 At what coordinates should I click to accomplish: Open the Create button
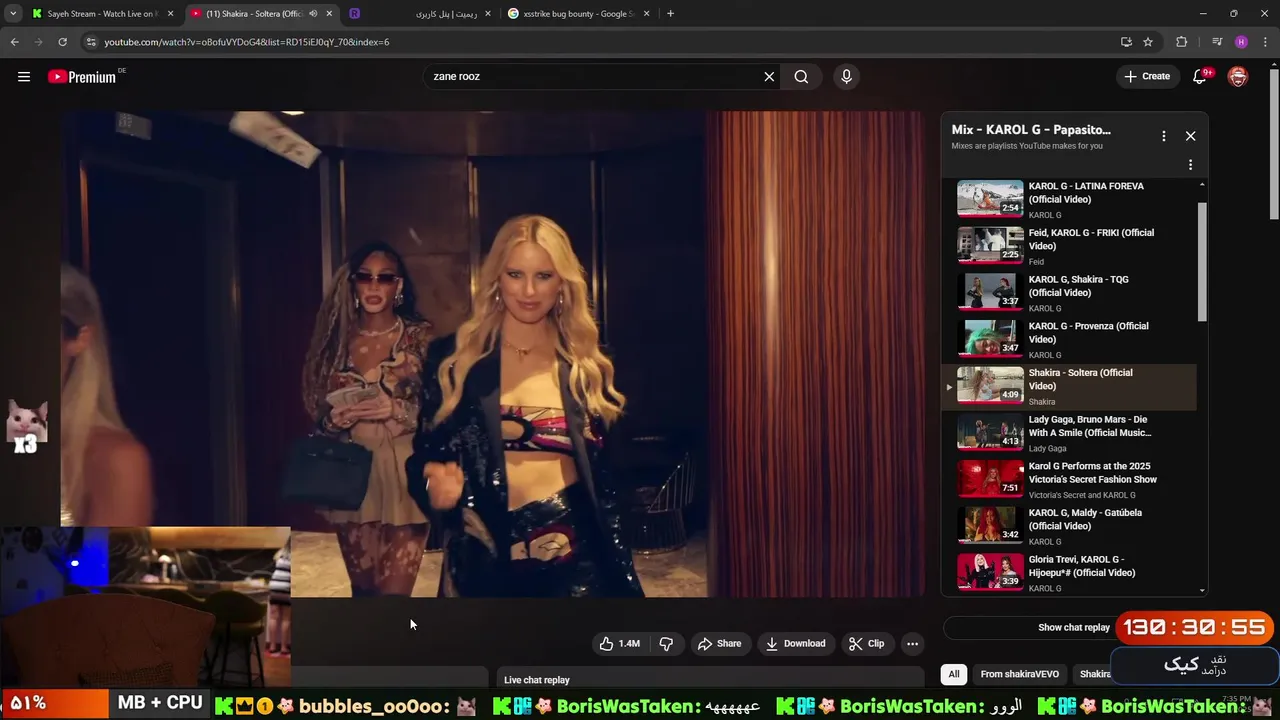click(1147, 76)
